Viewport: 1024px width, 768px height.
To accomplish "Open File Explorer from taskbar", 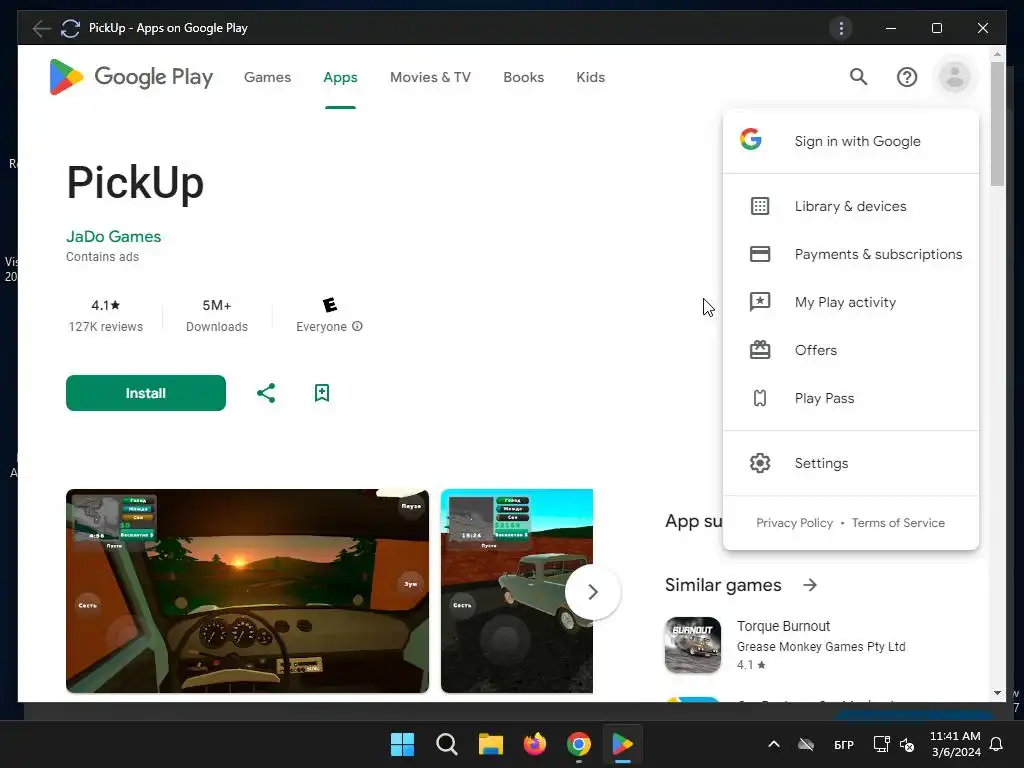I will pyautogui.click(x=490, y=744).
